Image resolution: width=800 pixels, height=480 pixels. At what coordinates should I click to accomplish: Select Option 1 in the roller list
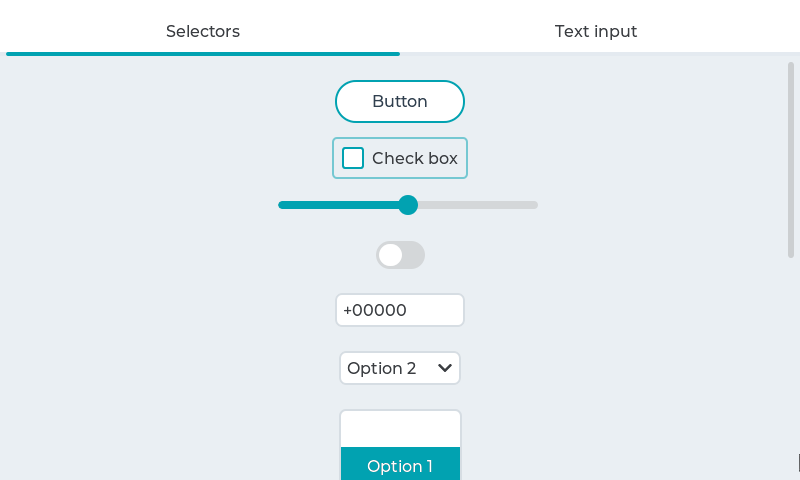click(x=400, y=466)
